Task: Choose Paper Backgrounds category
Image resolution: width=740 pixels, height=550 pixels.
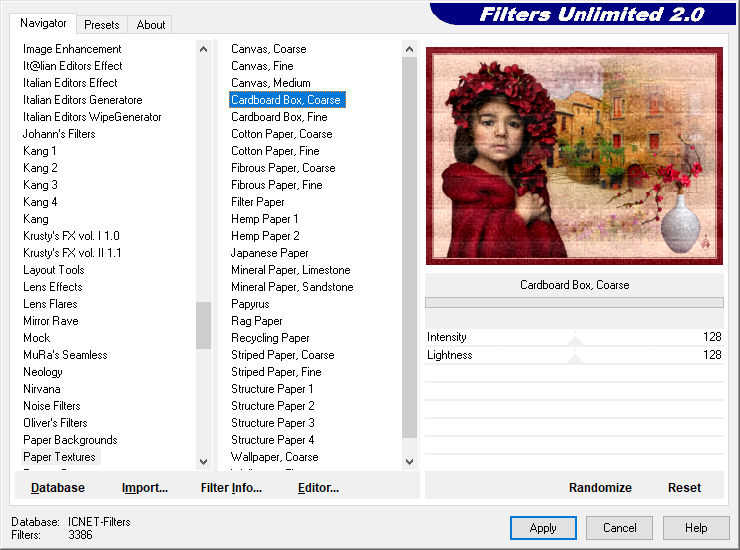Action: (x=70, y=440)
